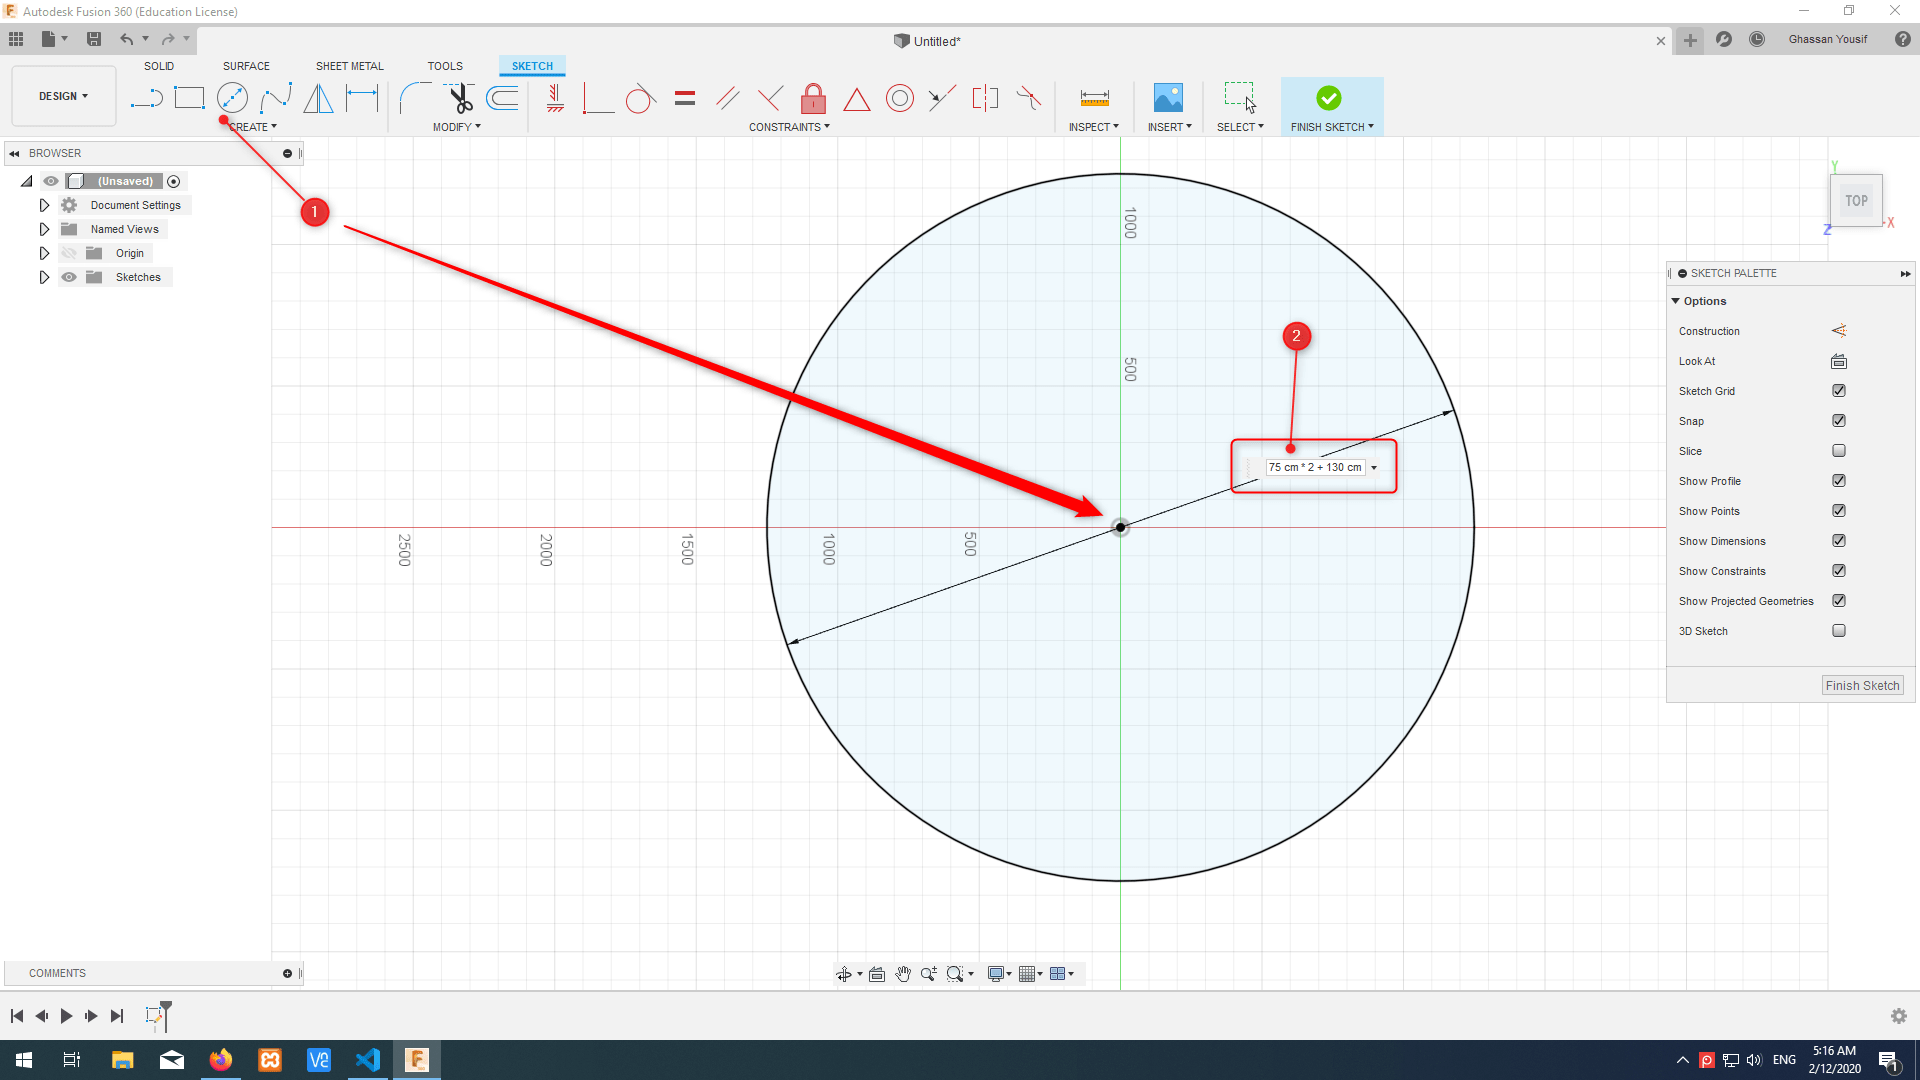Viewport: 1920px width, 1080px height.
Task: Click the TOP view cube face
Action: 1856,201
